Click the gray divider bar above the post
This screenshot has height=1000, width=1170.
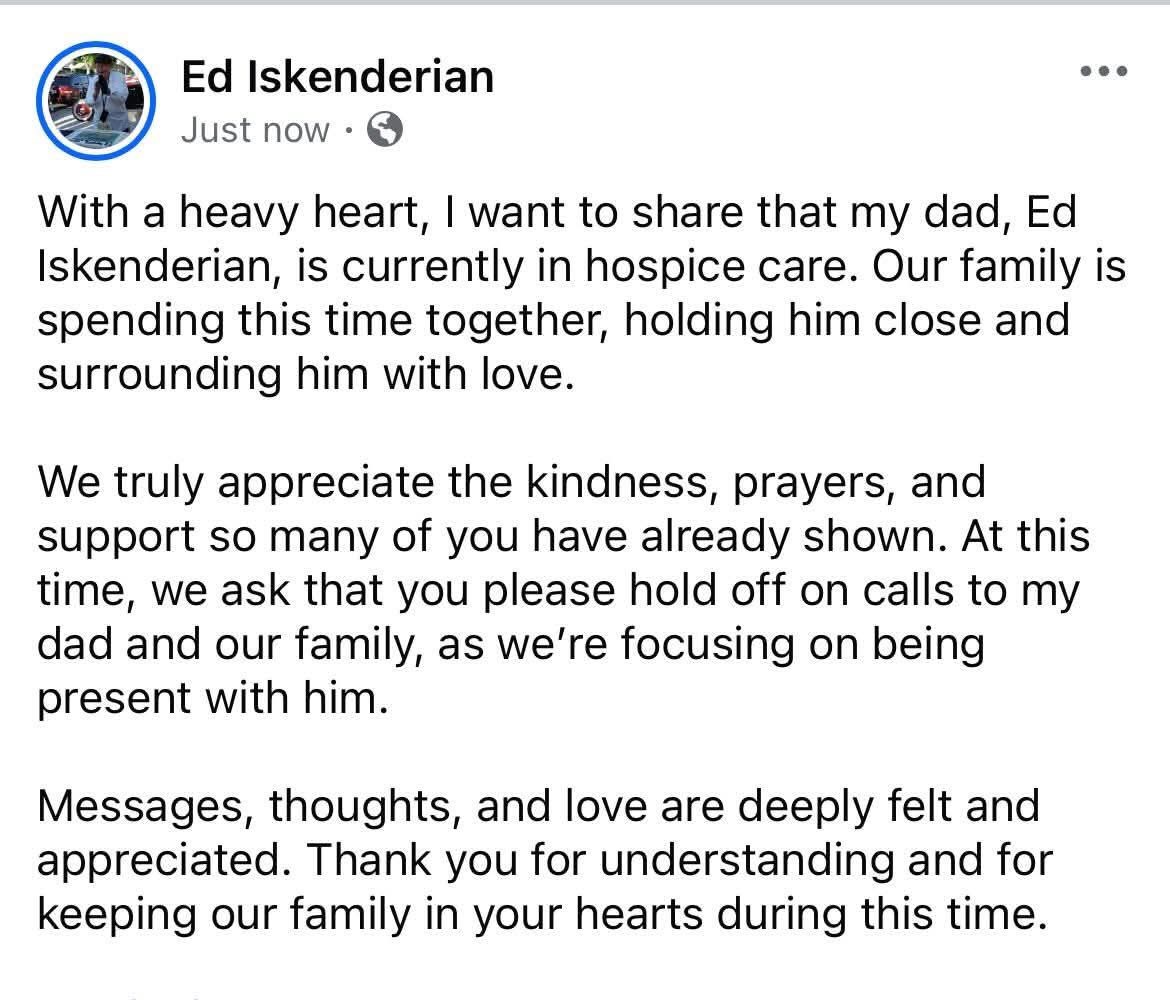[x=585, y=3]
